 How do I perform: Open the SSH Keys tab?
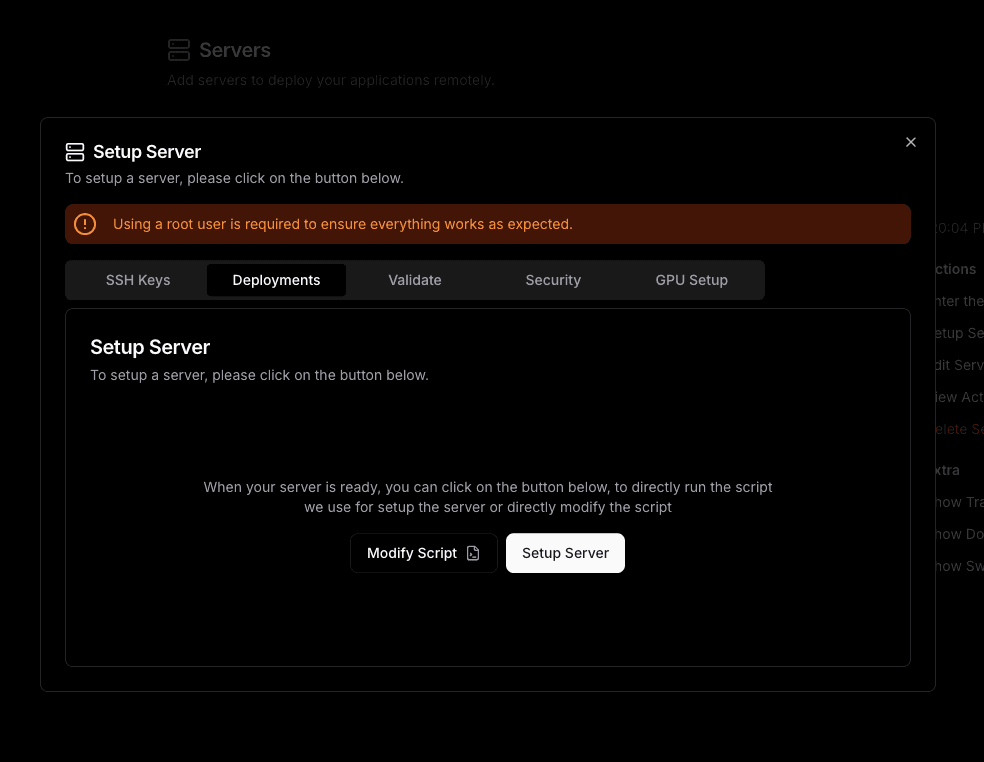tap(138, 280)
